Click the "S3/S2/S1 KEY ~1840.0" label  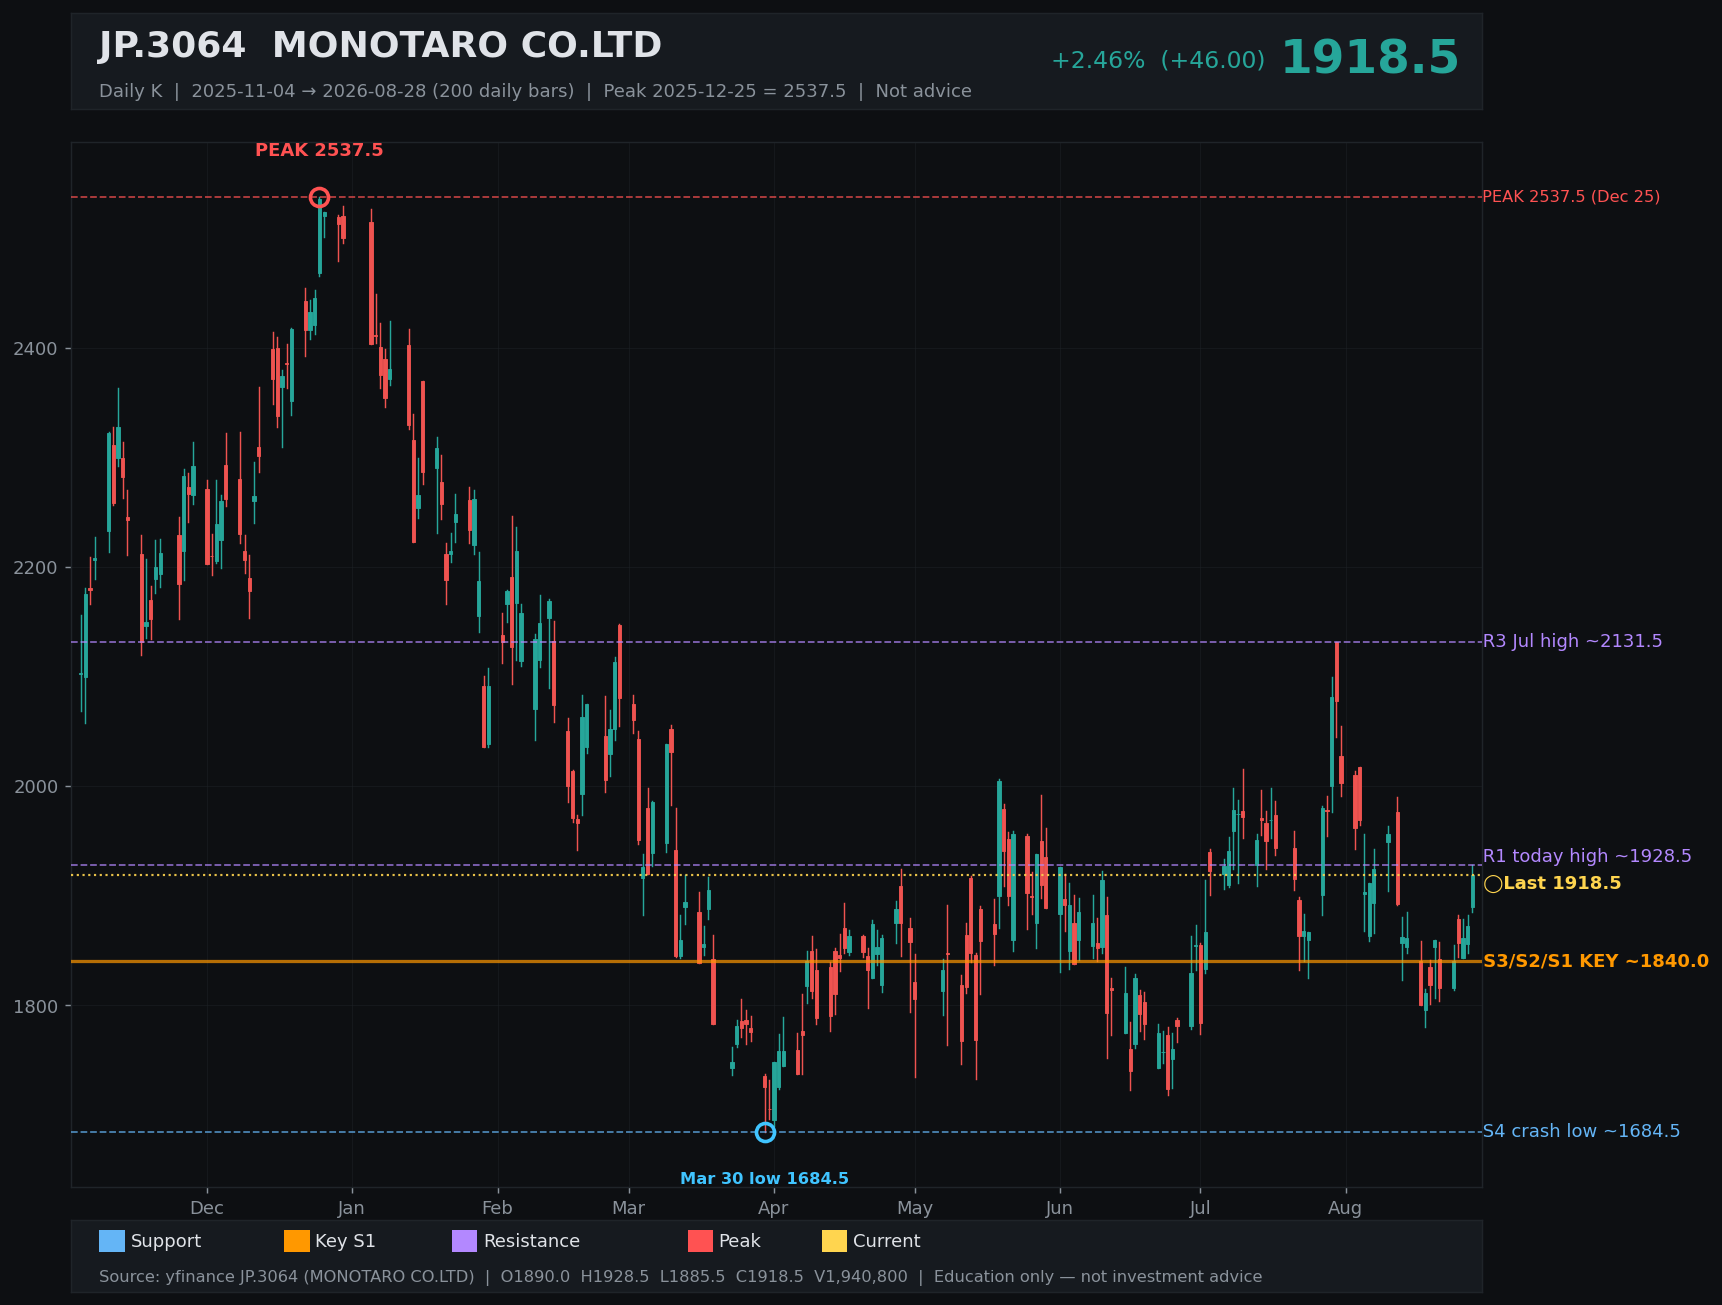tap(1596, 961)
